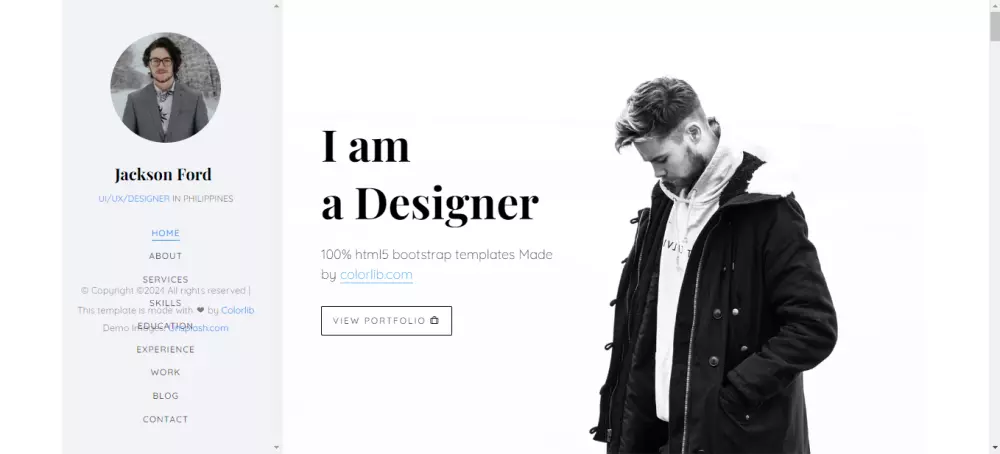Viewport: 1000px width, 454px height.
Task: Select Education in the sidebar menu
Action: pos(166,326)
